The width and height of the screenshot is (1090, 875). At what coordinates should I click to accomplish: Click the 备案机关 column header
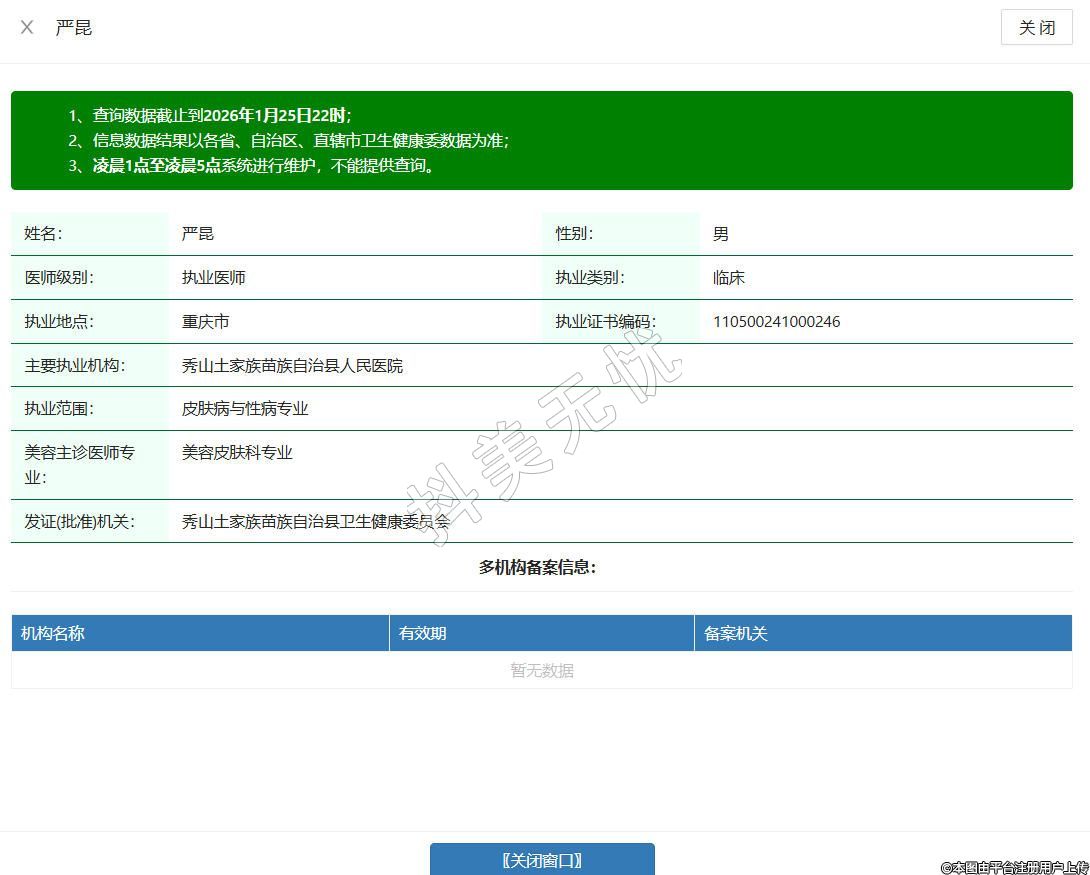[735, 633]
